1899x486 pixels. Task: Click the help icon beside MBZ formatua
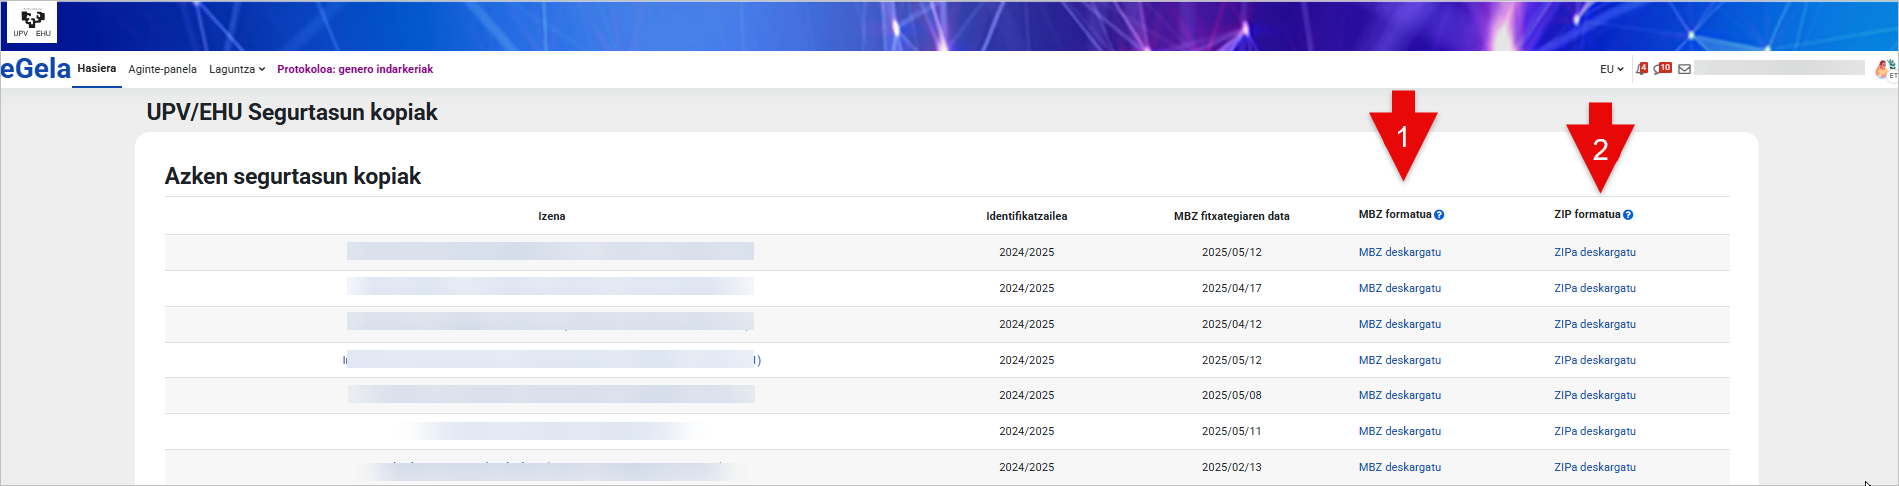pyautogui.click(x=1439, y=215)
